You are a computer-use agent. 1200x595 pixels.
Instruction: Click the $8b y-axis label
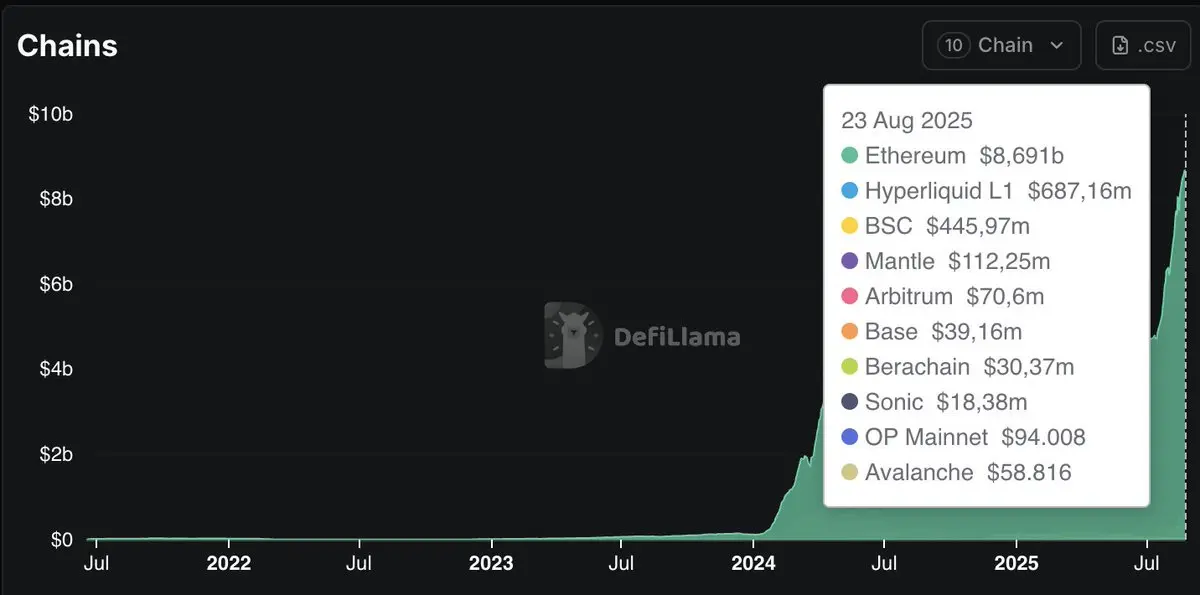[x=54, y=199]
